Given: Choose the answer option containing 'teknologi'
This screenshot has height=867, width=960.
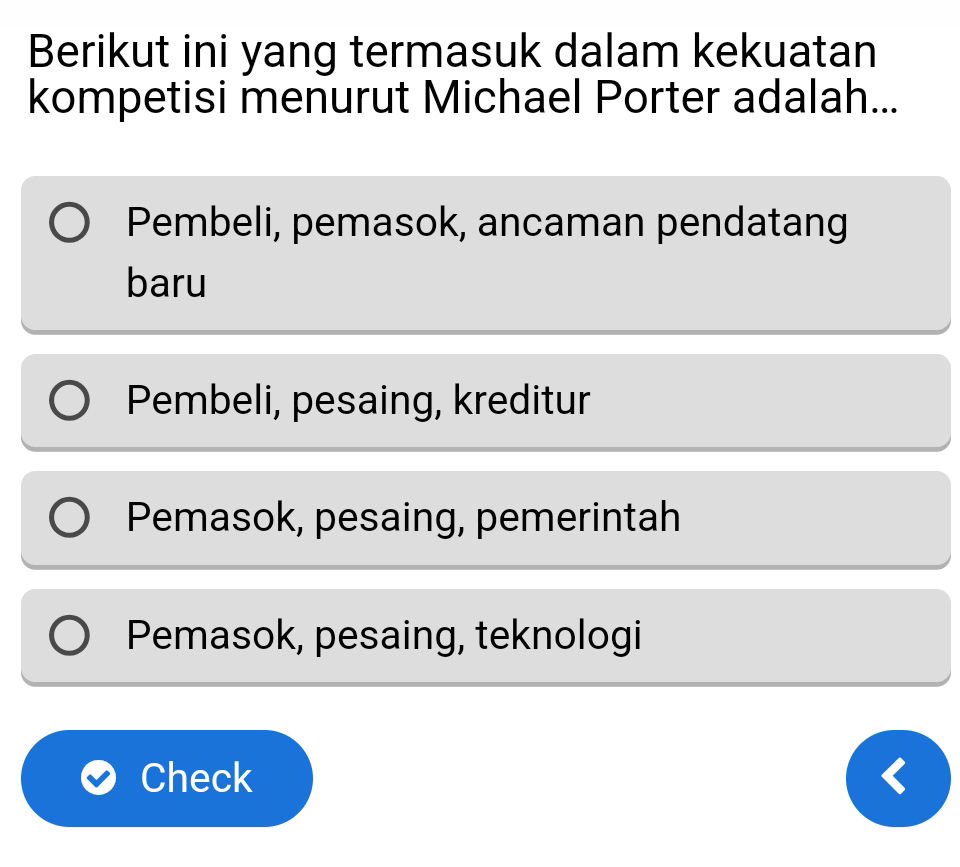Looking at the screenshot, I should [x=486, y=636].
